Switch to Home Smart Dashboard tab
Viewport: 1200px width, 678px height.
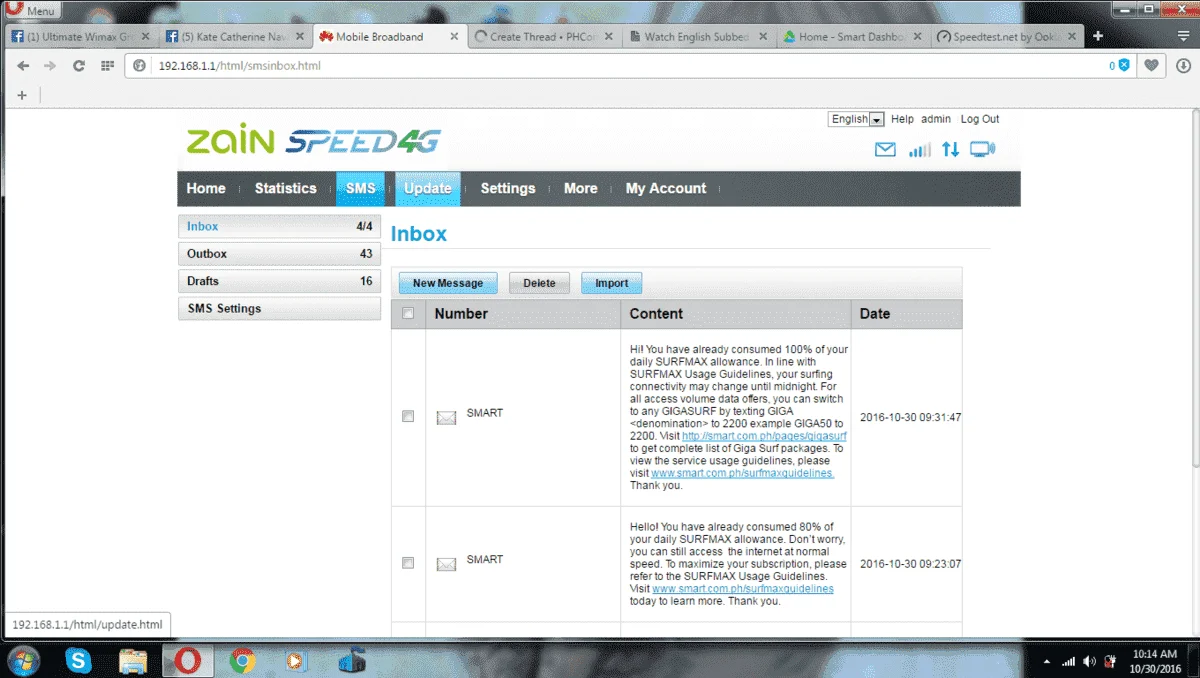(853, 37)
